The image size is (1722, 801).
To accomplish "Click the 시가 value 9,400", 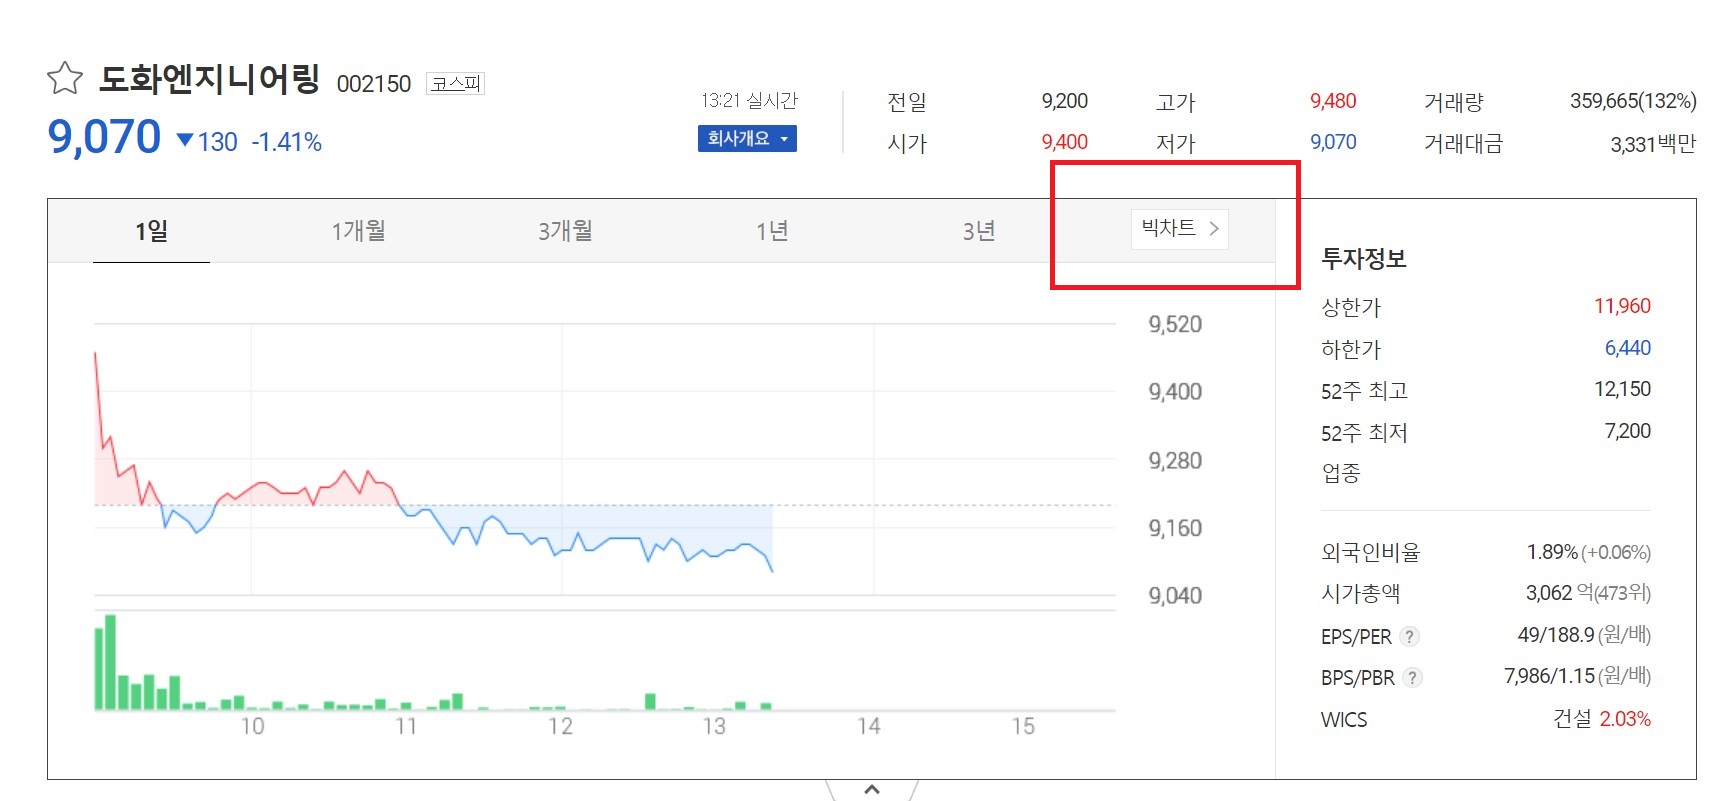I will (x=1064, y=142).
